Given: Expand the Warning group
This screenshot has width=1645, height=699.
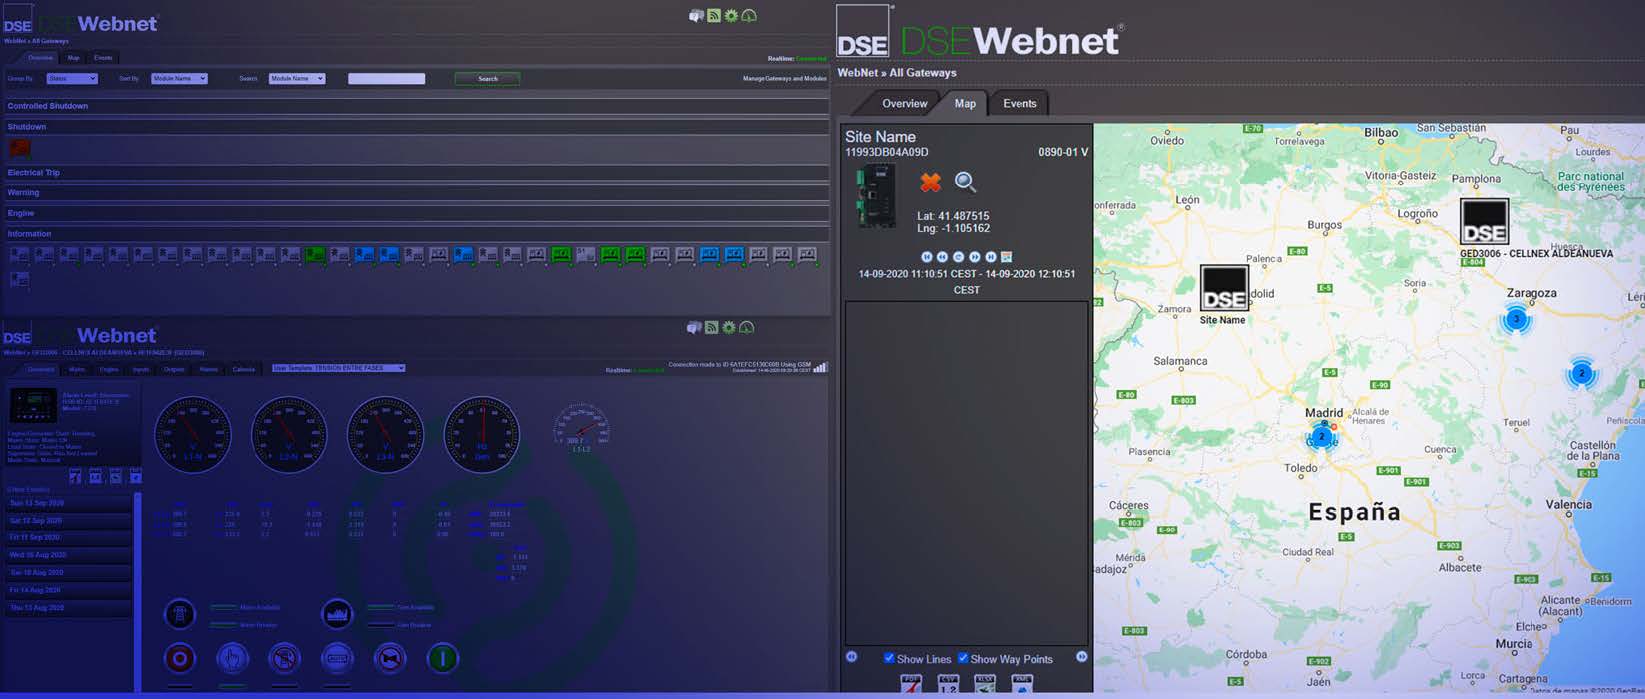Looking at the screenshot, I should click(416, 193).
